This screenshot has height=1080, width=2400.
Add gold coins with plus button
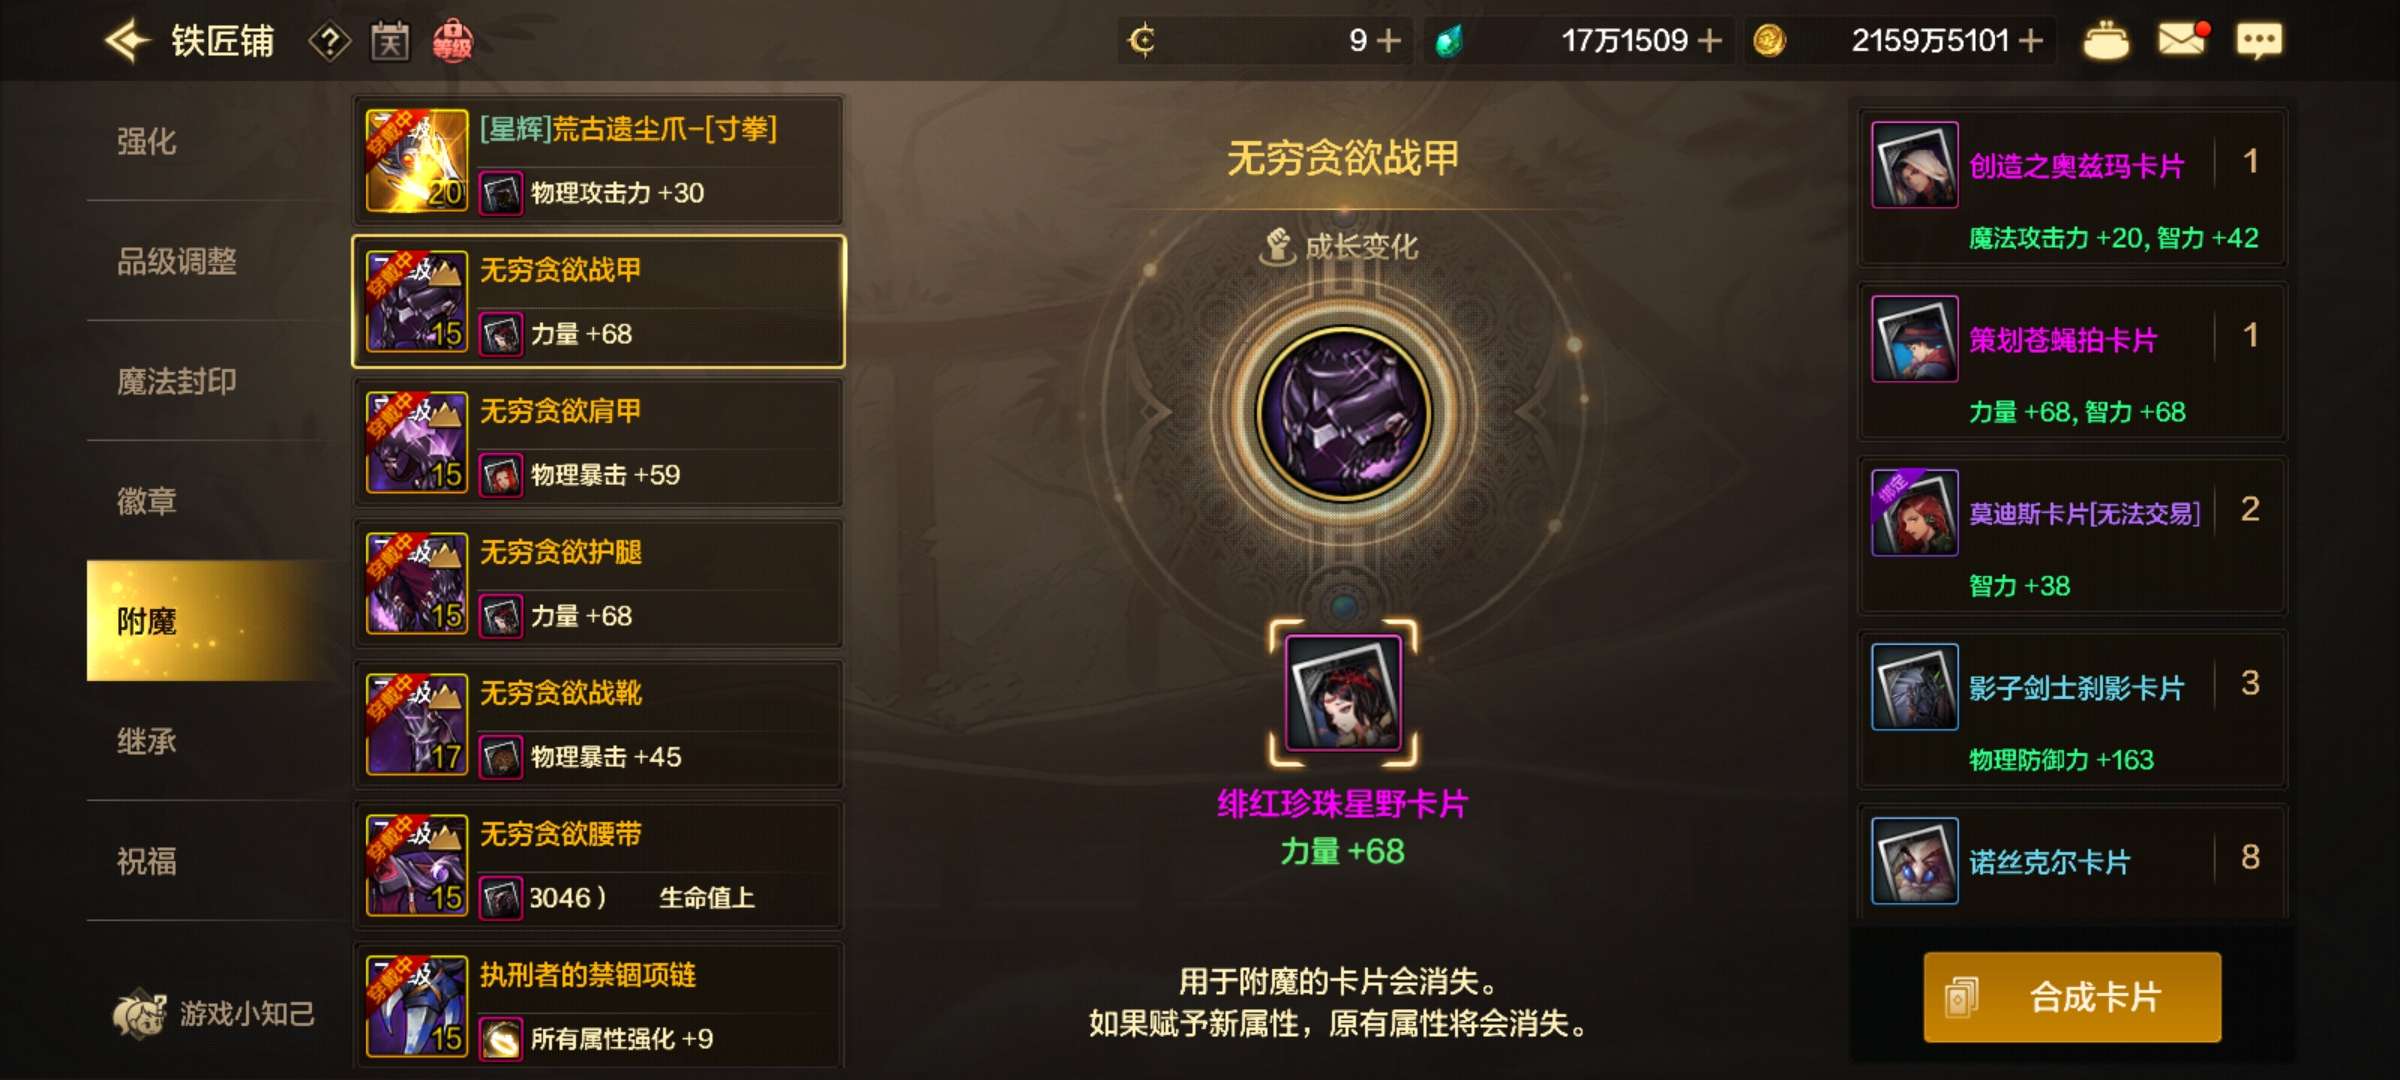point(2030,41)
